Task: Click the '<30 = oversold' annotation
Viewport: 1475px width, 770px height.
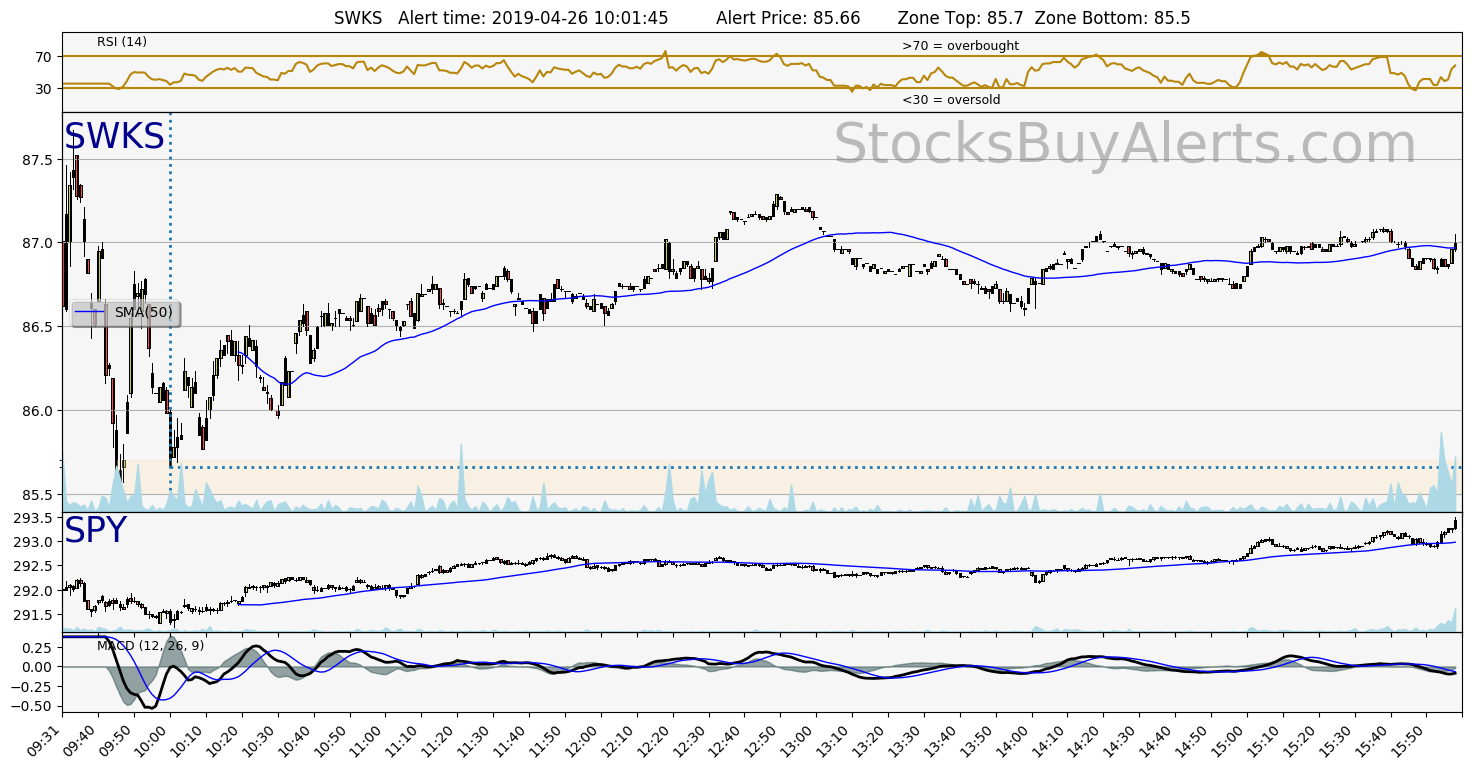Action: 951,100
